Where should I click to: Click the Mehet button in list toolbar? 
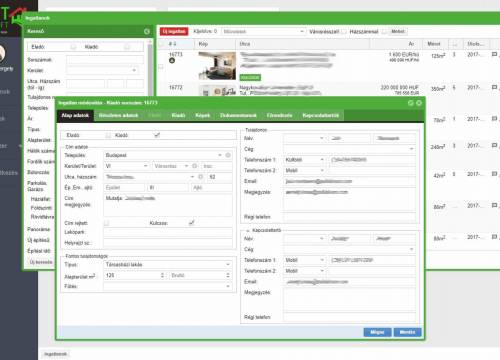(398, 31)
